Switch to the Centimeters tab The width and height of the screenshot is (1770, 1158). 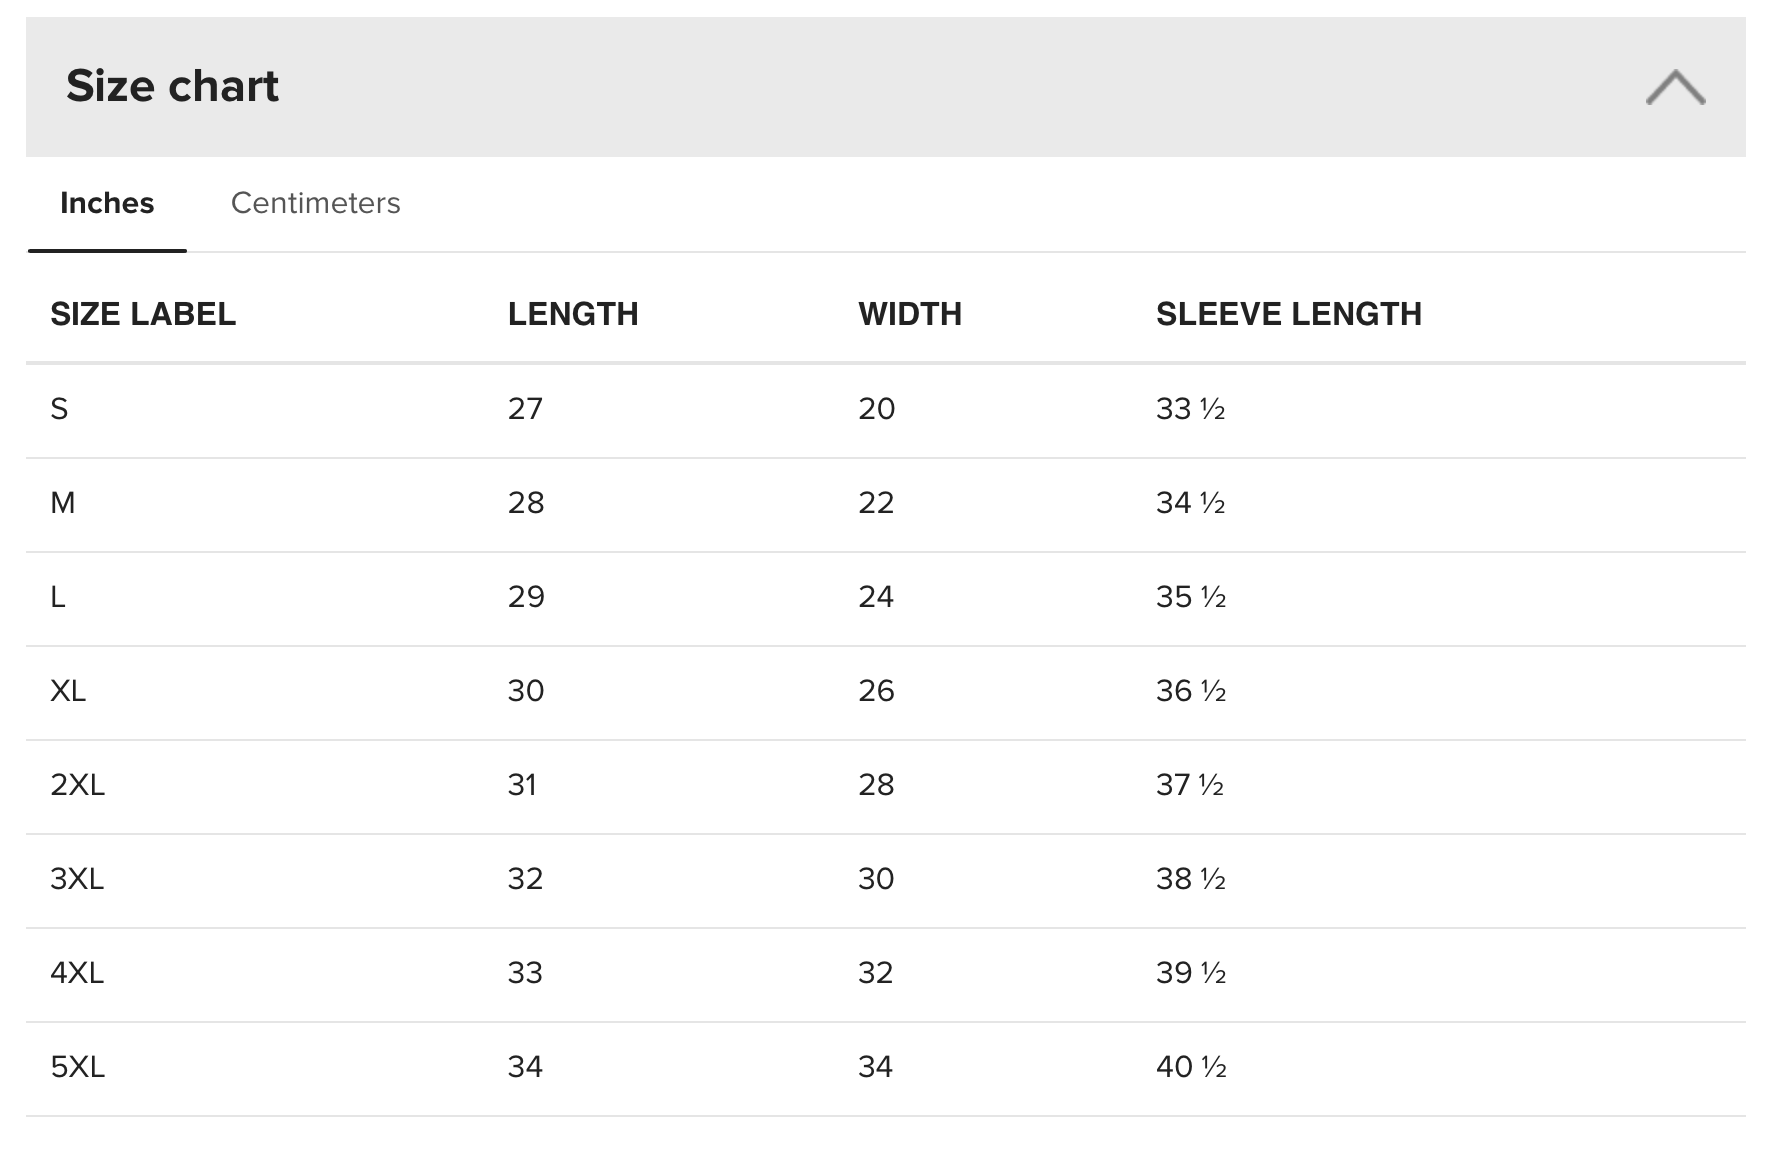315,203
